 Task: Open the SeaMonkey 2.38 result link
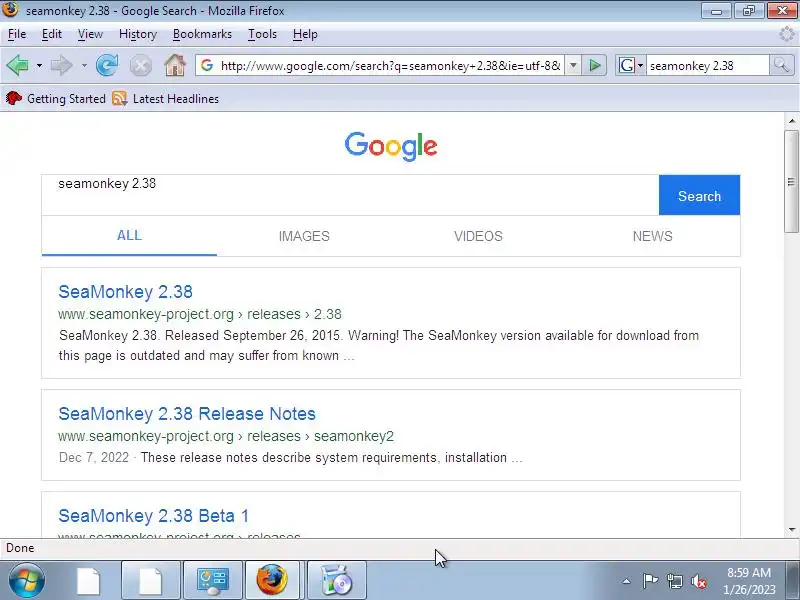(126, 292)
